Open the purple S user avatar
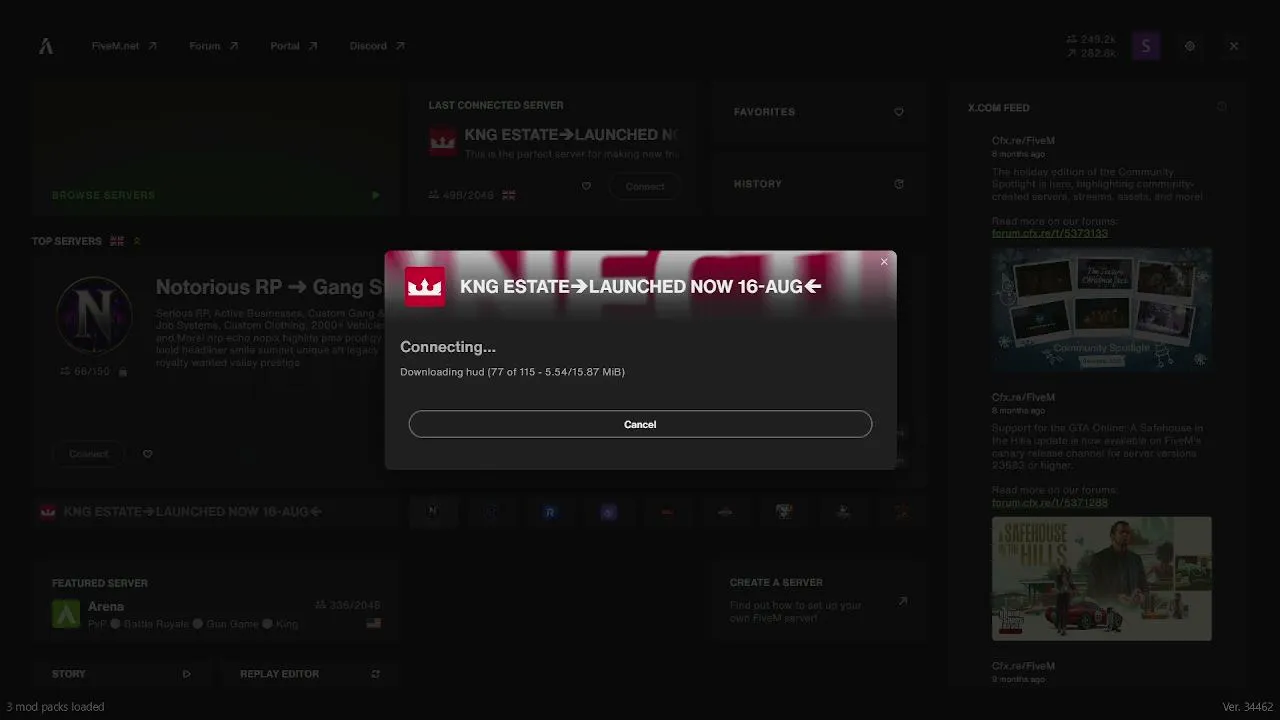1280x720 pixels. pyautogui.click(x=1146, y=46)
